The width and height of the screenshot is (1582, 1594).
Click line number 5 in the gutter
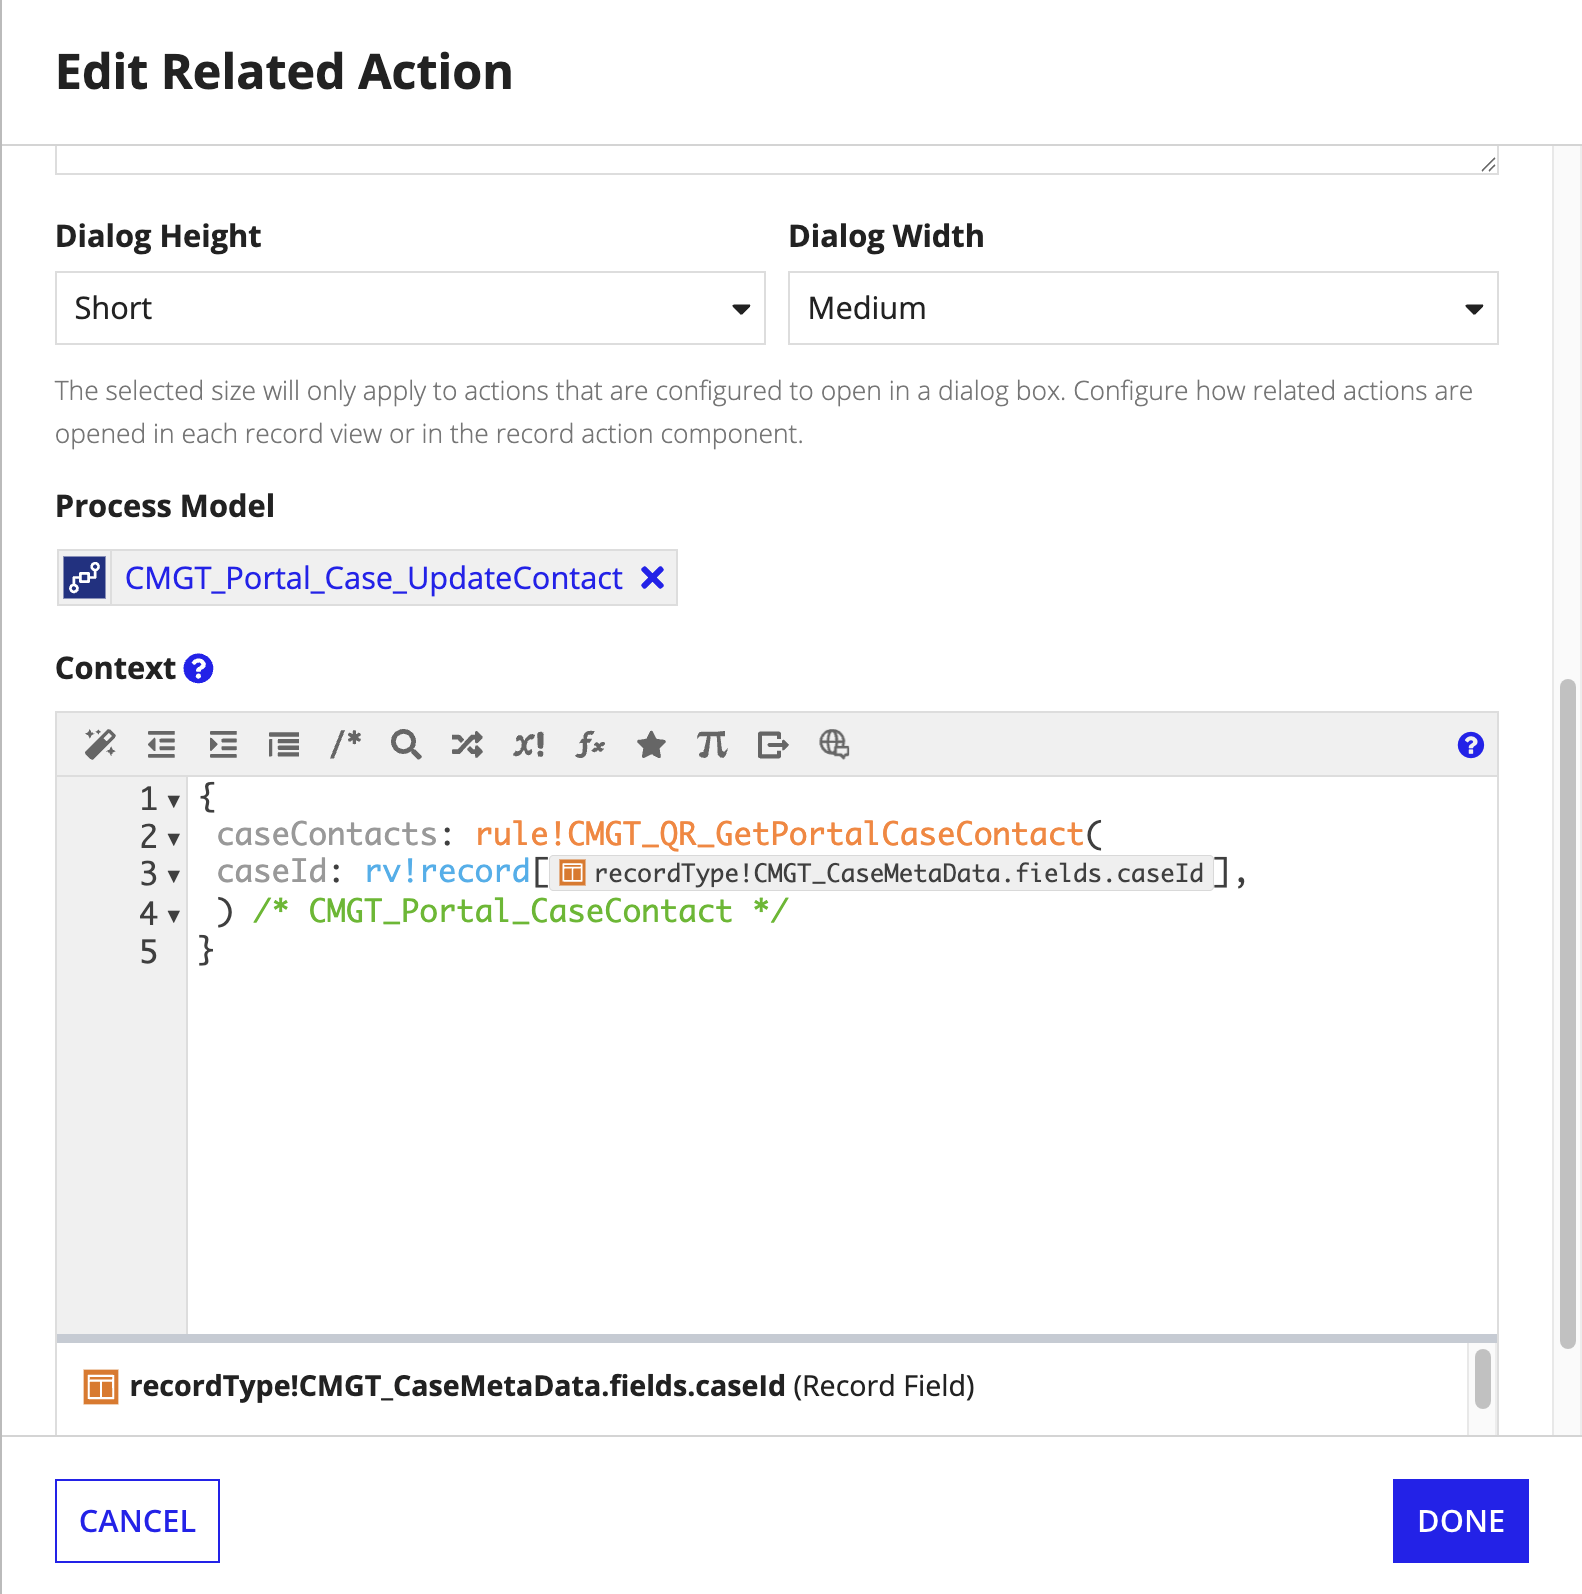pyautogui.click(x=148, y=952)
